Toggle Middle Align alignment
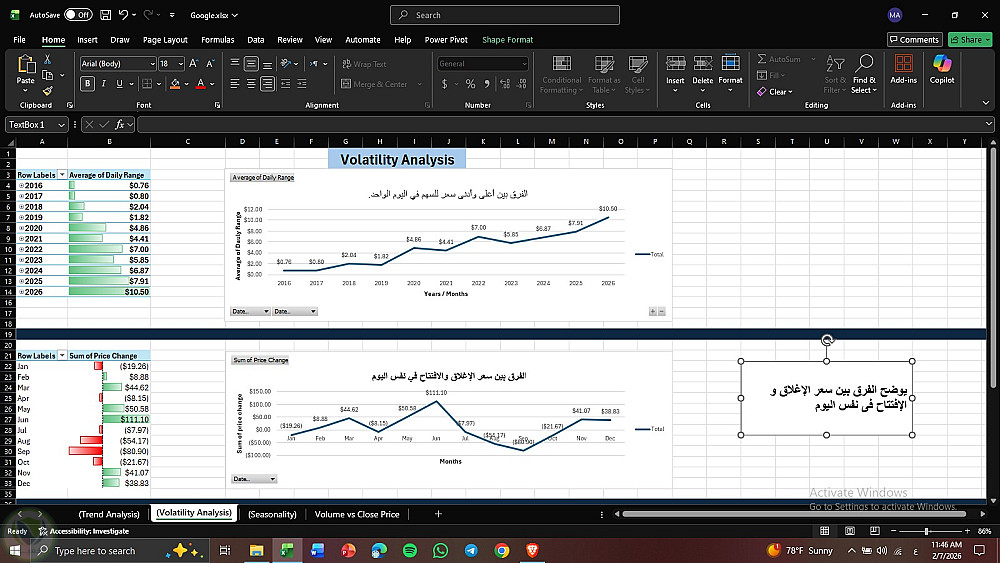 point(251,64)
